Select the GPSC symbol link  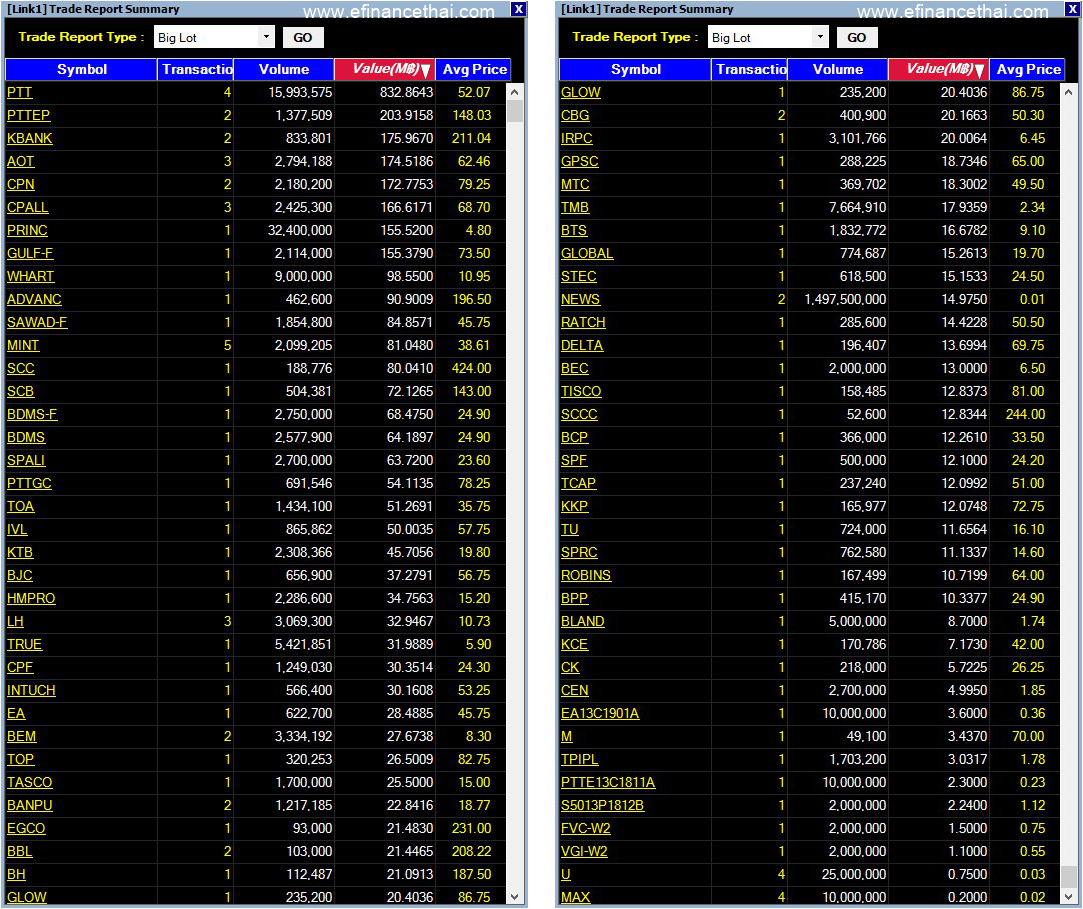click(x=579, y=161)
